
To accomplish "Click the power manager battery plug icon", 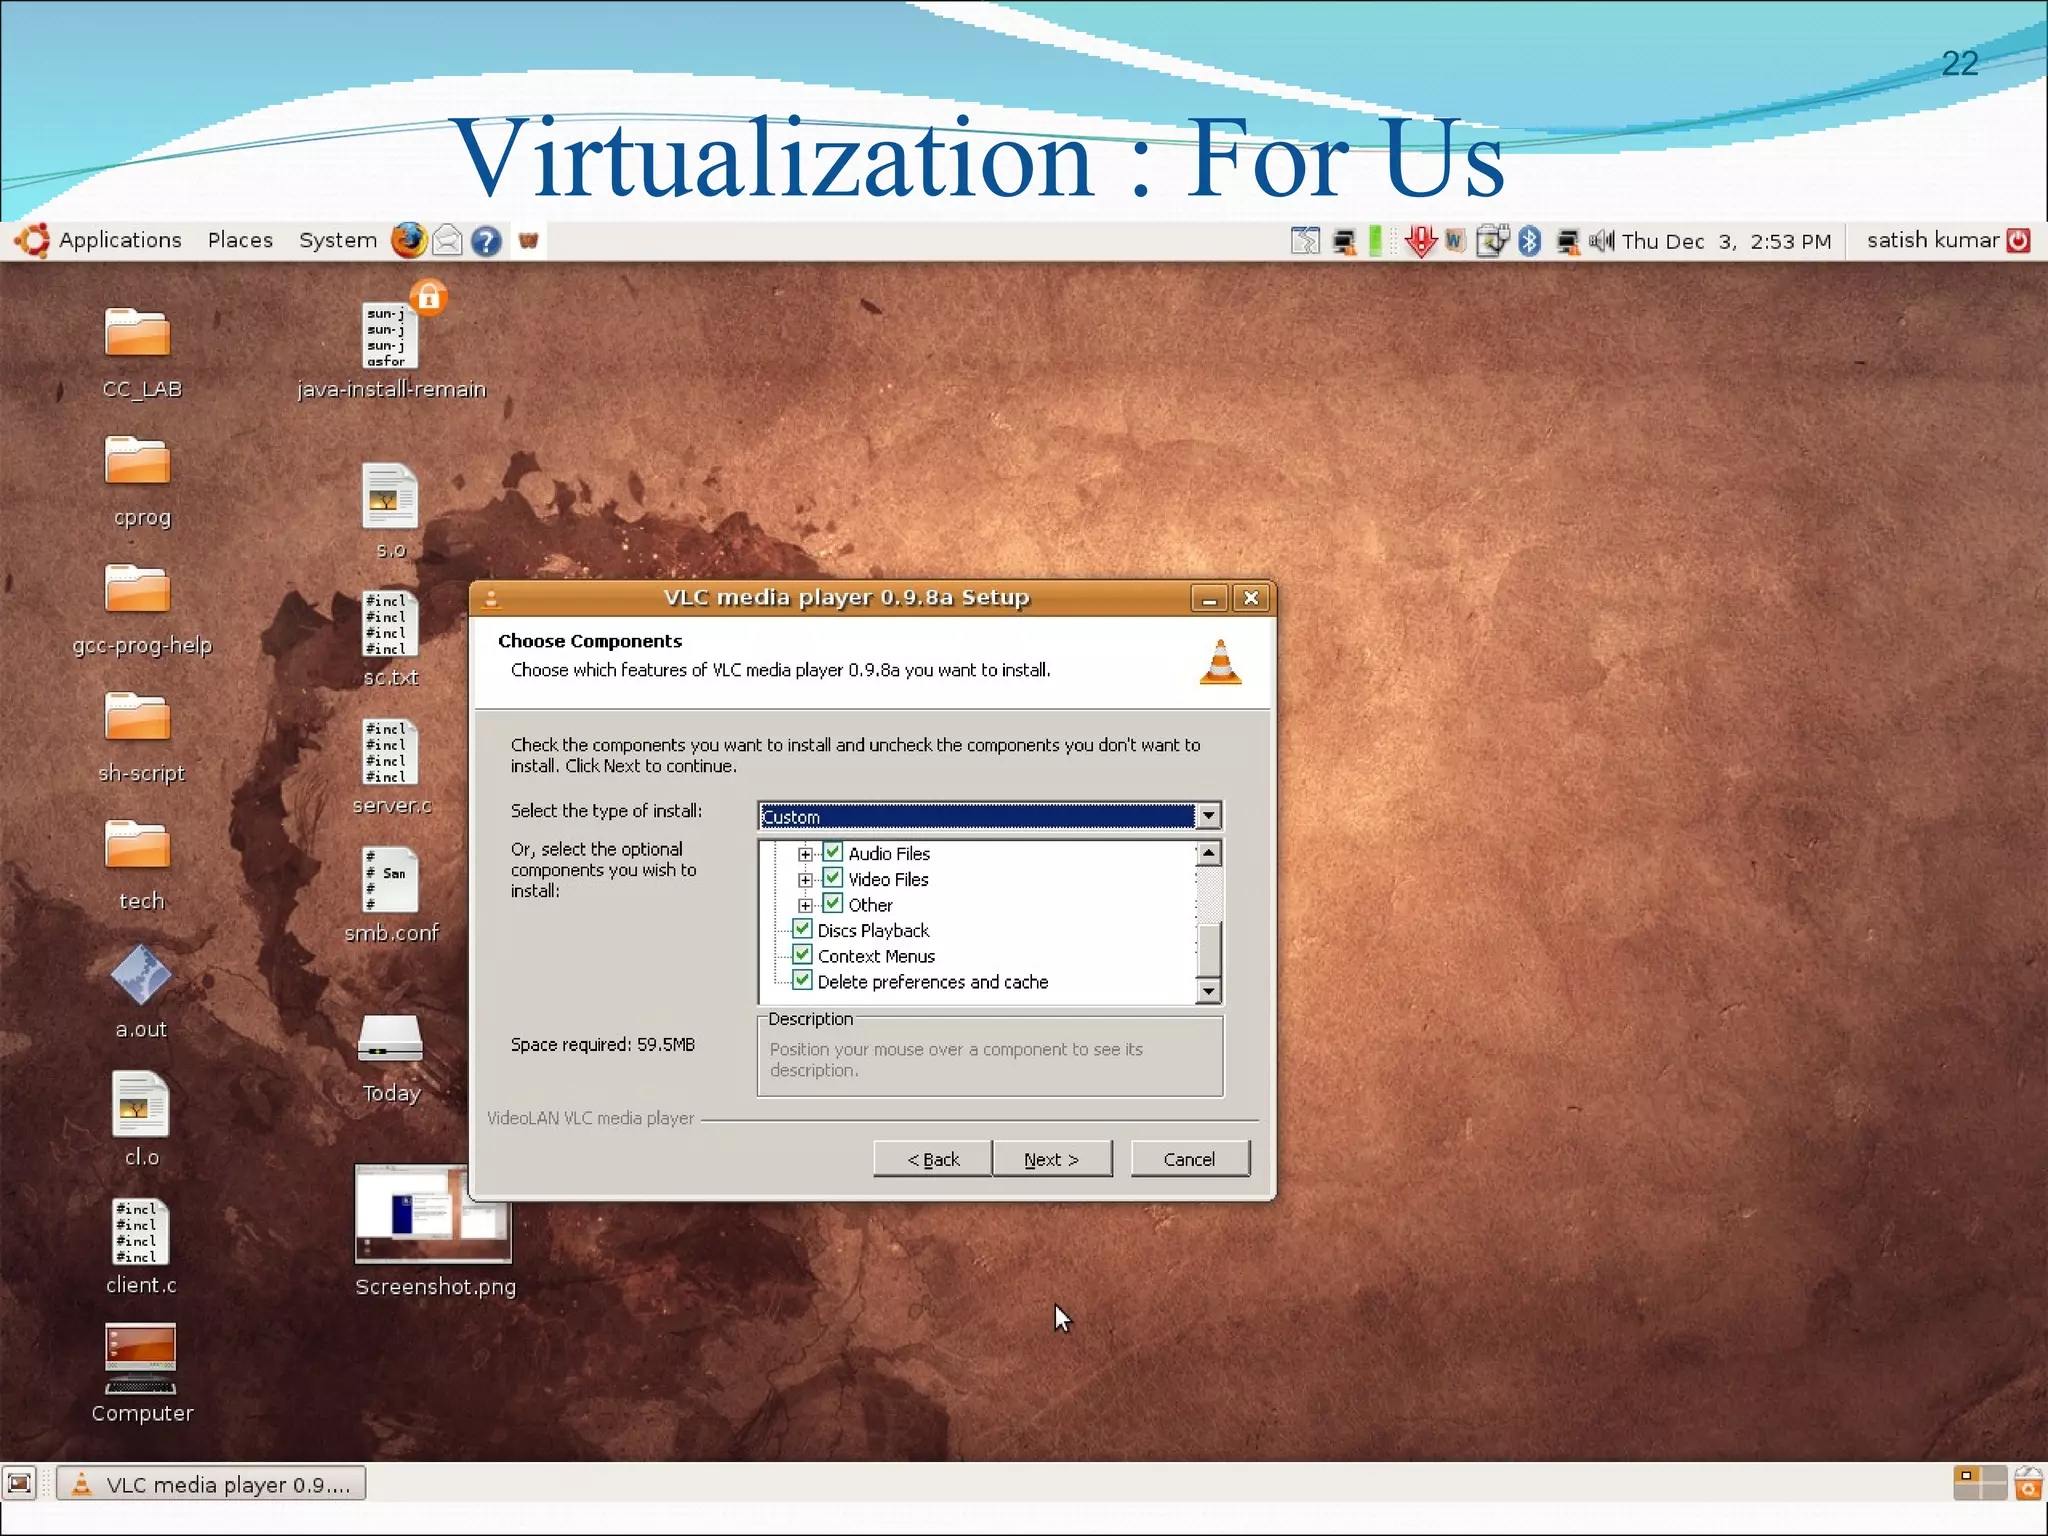I will click(1491, 241).
